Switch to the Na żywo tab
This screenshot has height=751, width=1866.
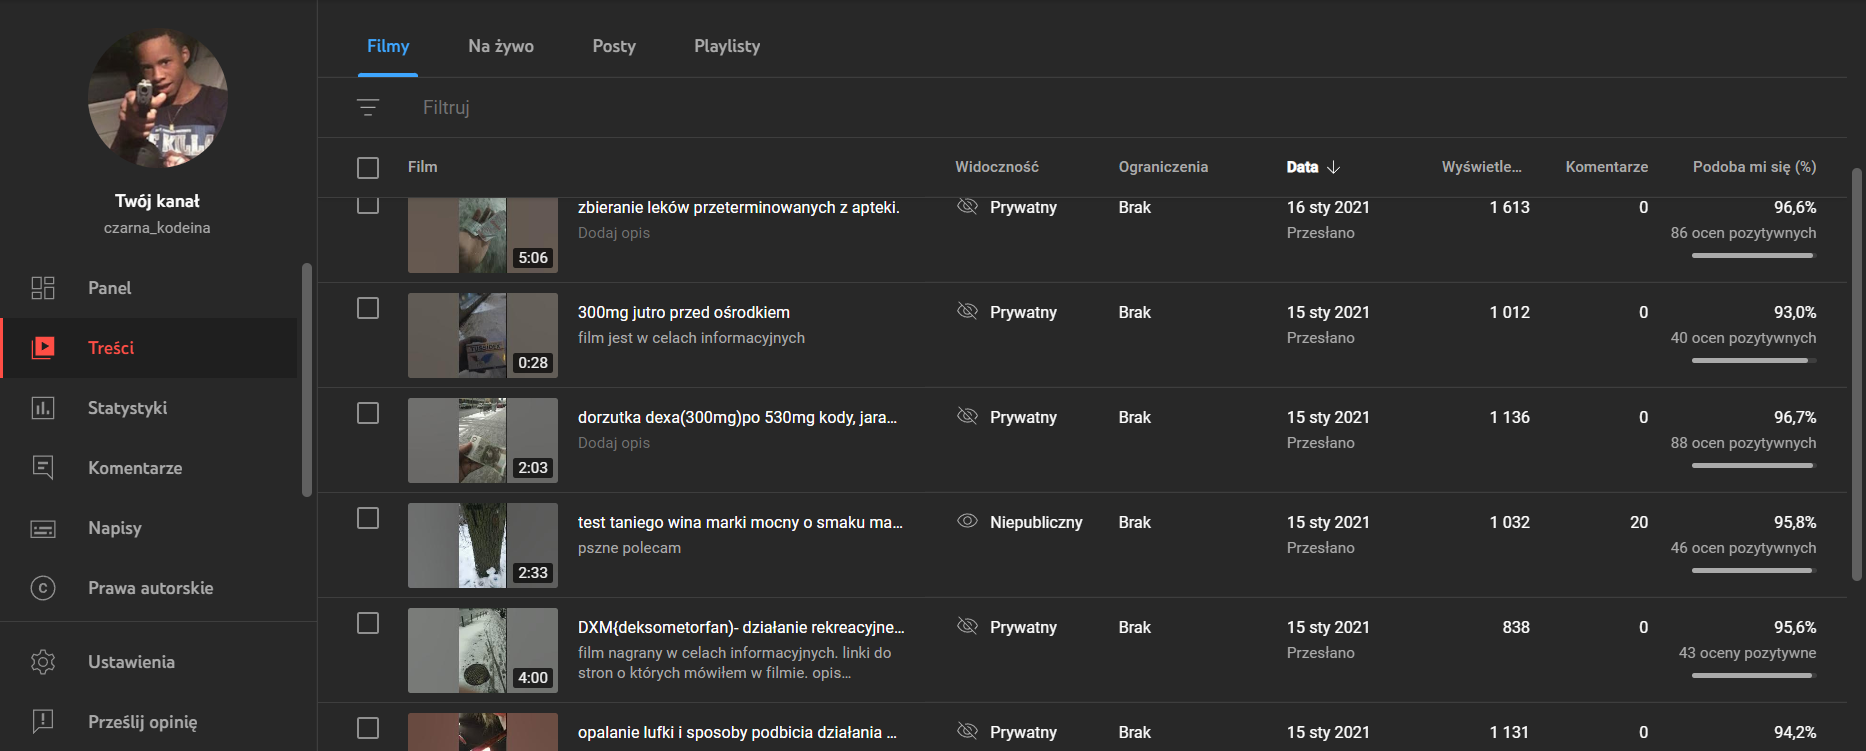(501, 46)
